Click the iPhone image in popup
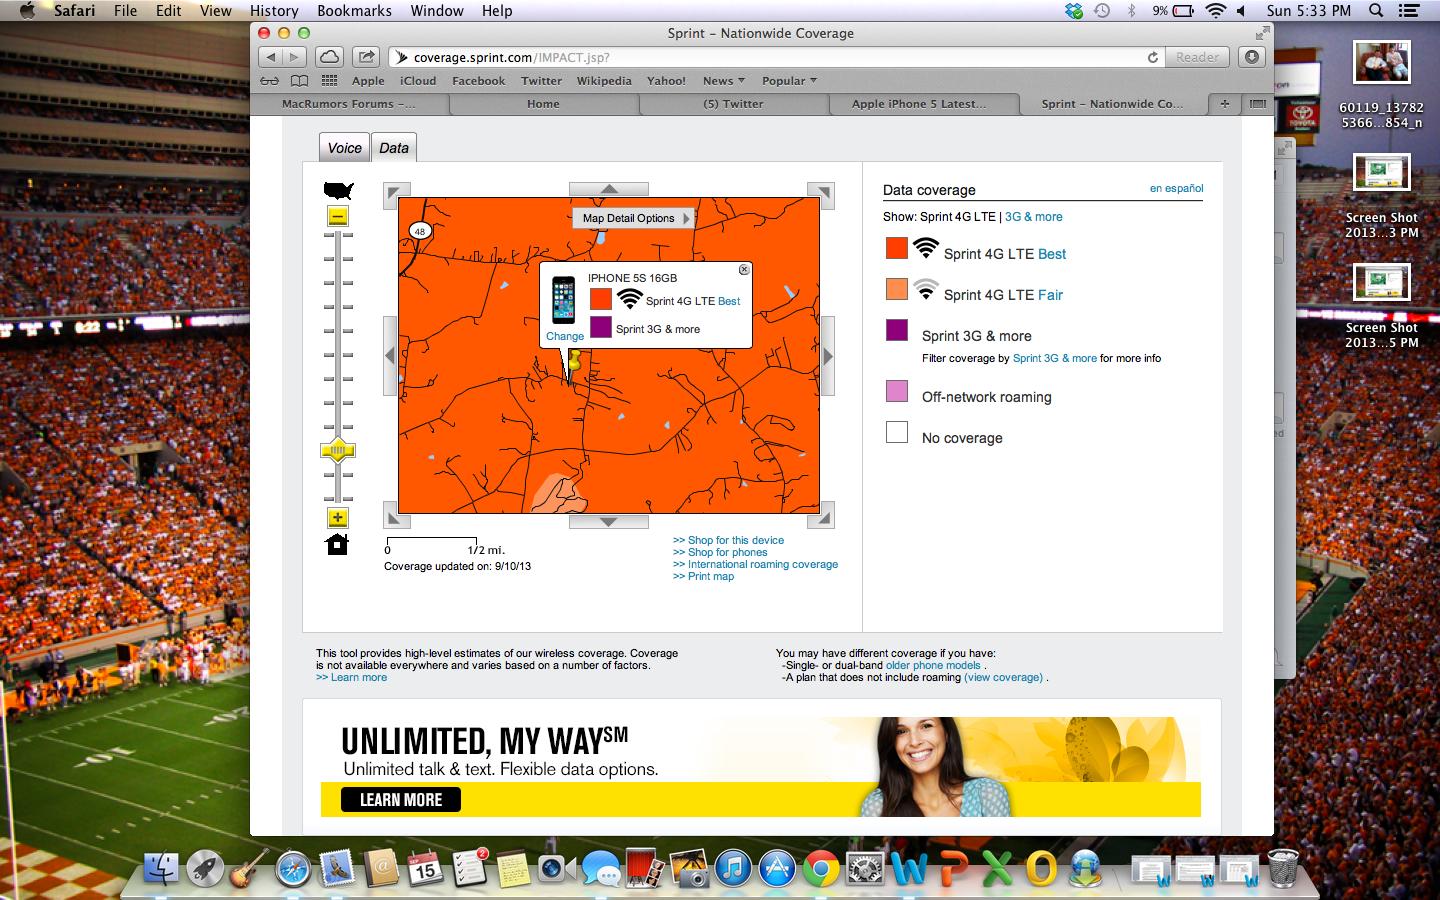Viewport: 1440px width, 900px height. [564, 300]
